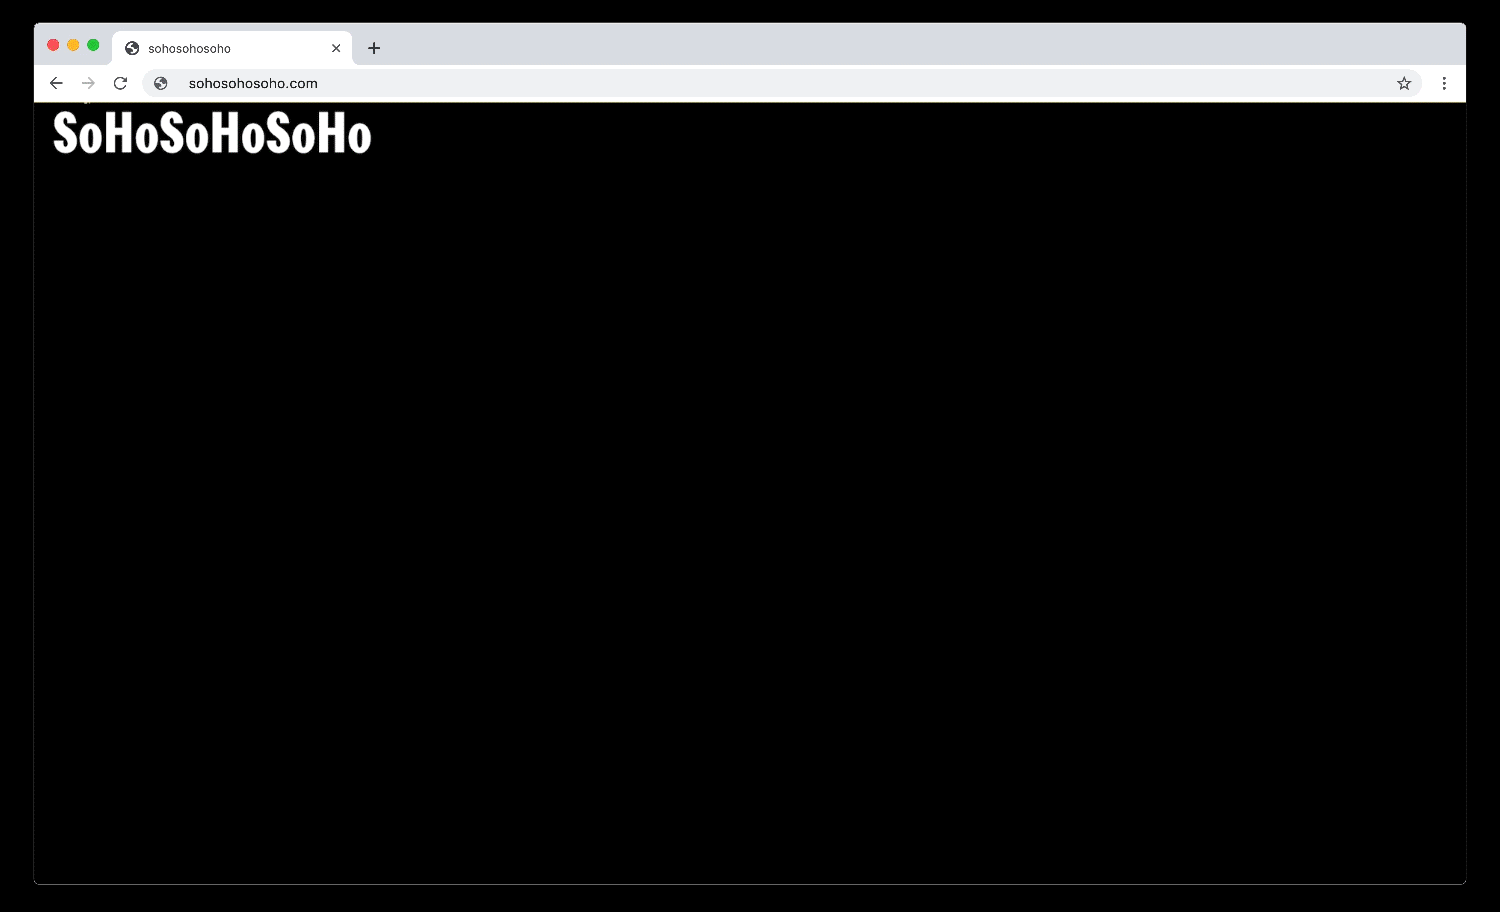Bookmark this page with the star icon
Image resolution: width=1500 pixels, height=912 pixels.
(1404, 83)
